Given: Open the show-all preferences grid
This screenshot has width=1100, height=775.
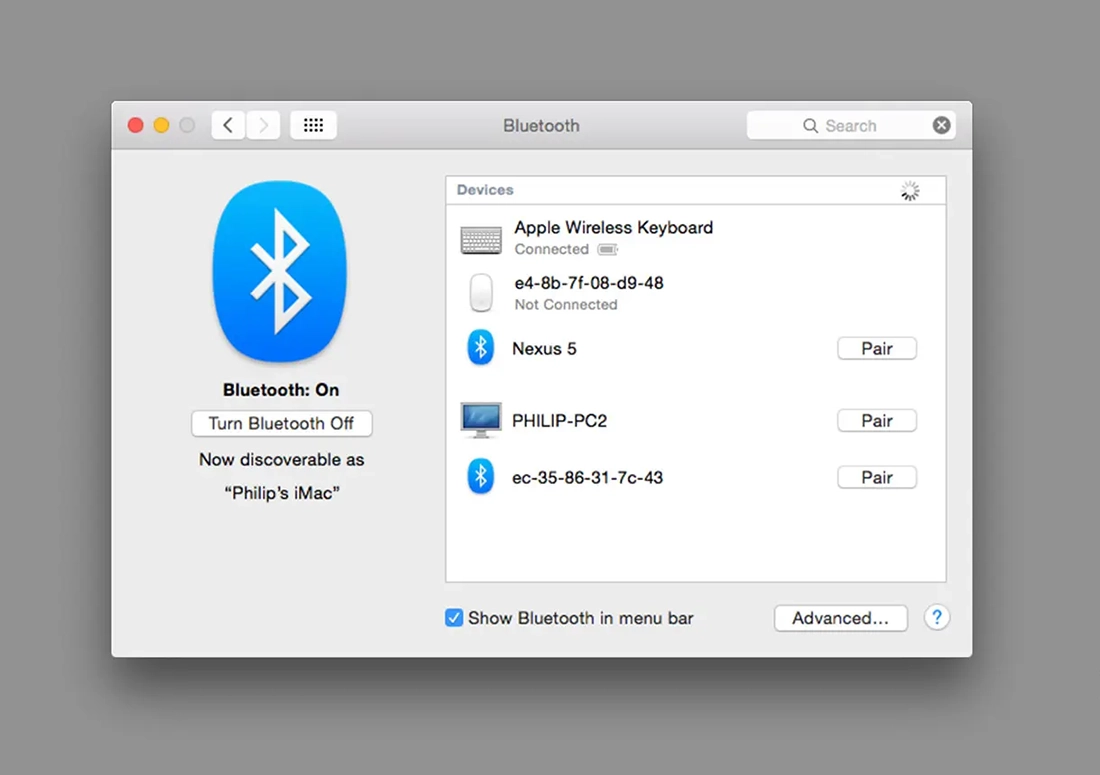Looking at the screenshot, I should [x=313, y=125].
